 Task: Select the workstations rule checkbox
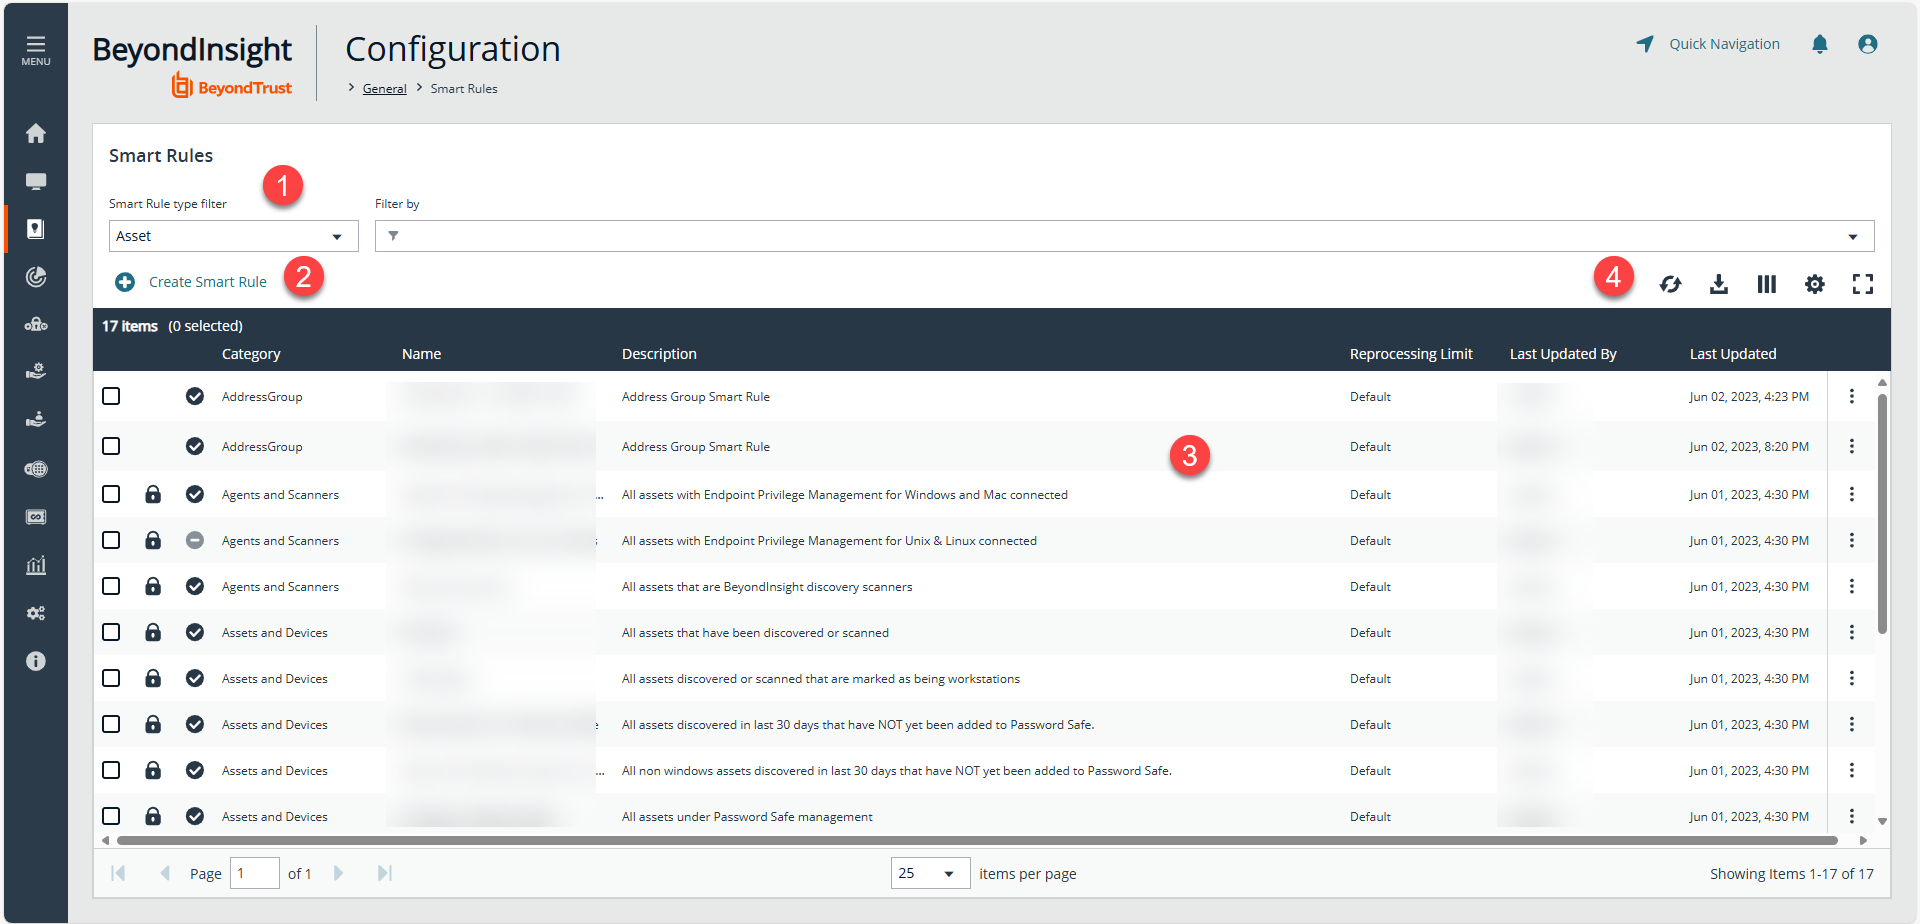tap(111, 678)
